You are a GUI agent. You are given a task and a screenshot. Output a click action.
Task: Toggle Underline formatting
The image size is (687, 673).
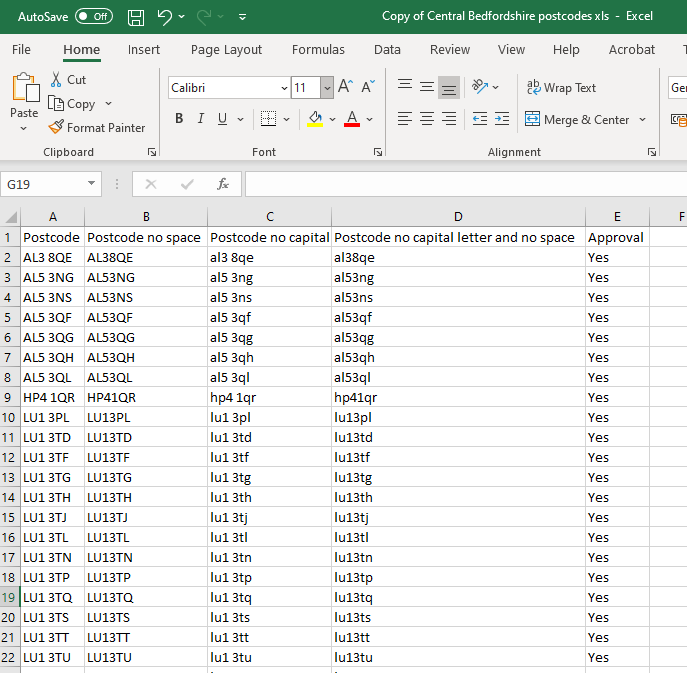pos(222,119)
